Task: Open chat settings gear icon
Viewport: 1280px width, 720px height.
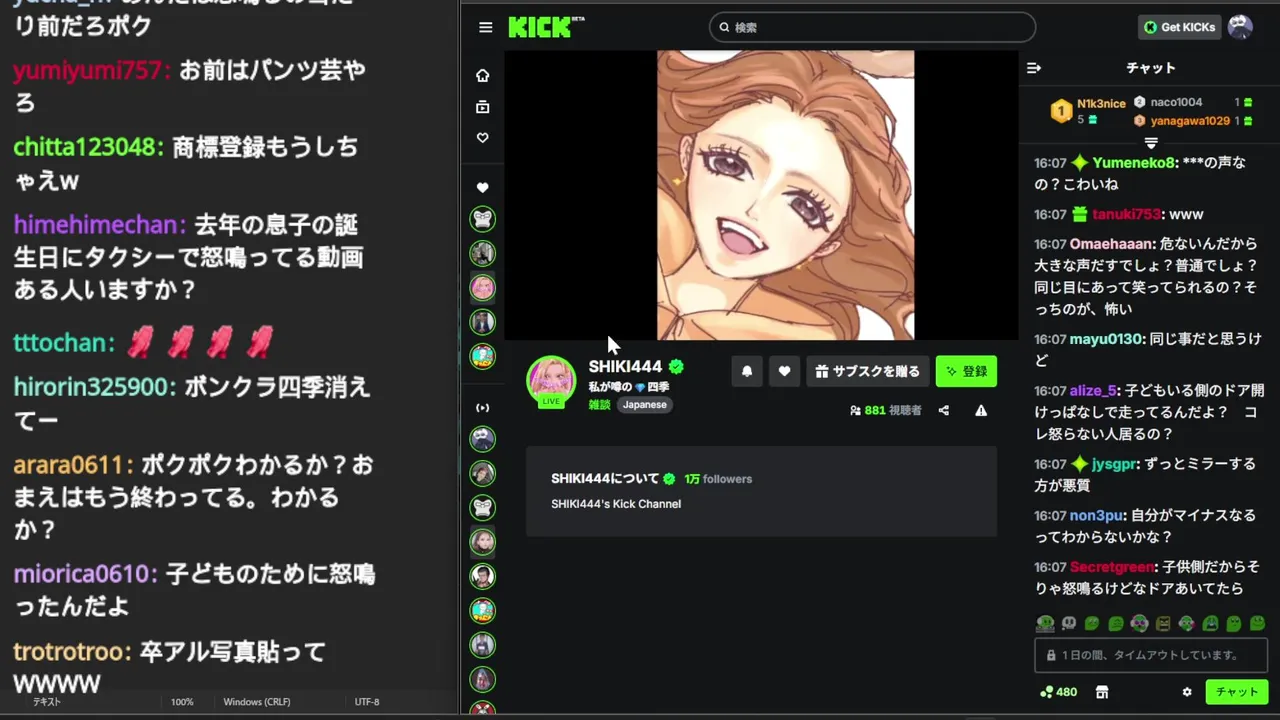Action: tap(1187, 692)
